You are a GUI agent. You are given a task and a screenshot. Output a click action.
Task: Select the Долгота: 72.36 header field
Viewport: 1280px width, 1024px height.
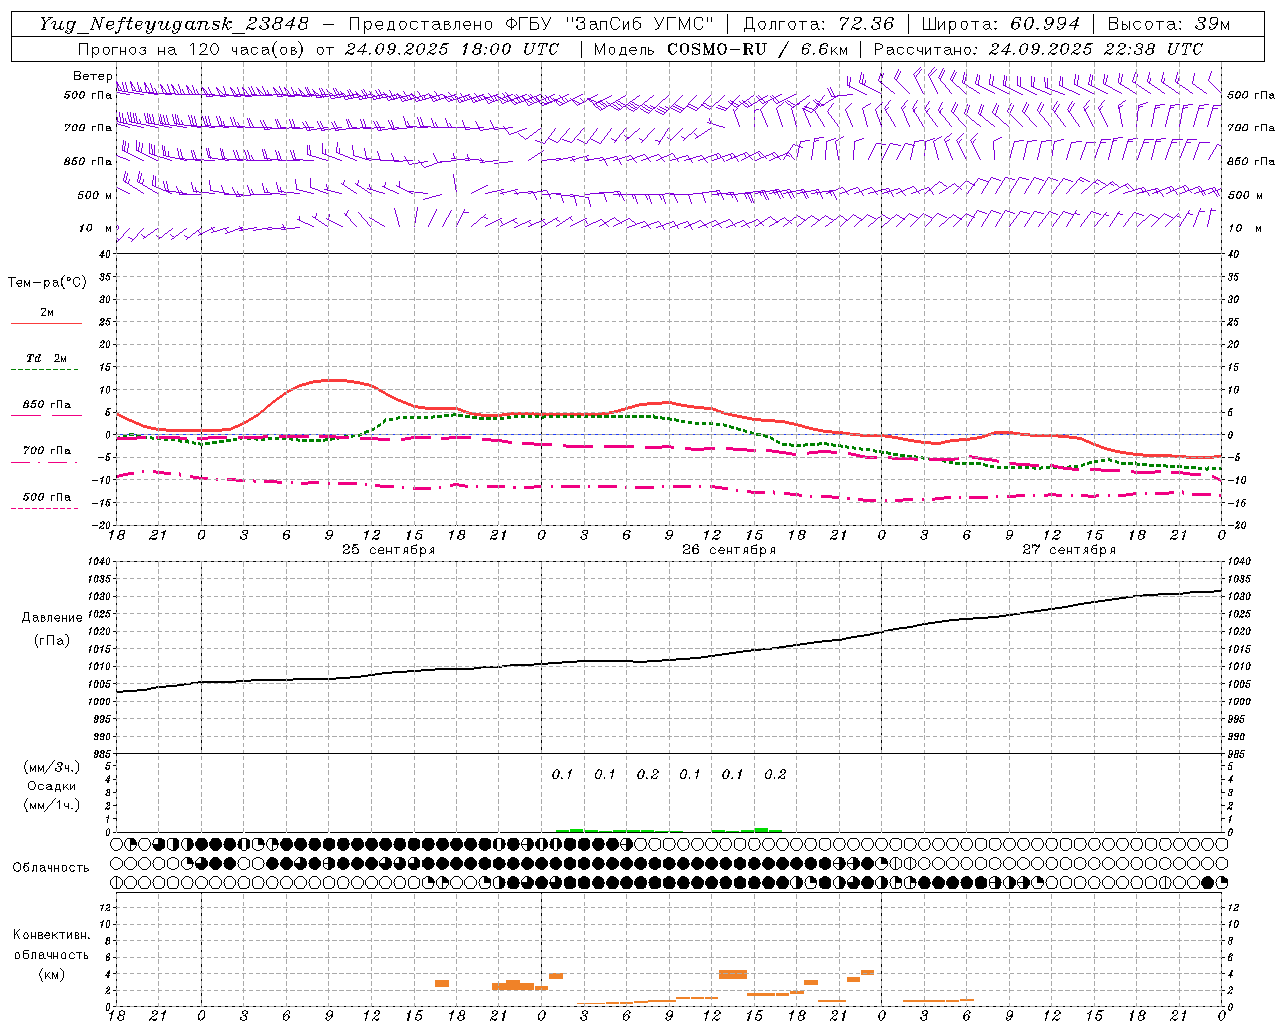pyautogui.click(x=818, y=24)
